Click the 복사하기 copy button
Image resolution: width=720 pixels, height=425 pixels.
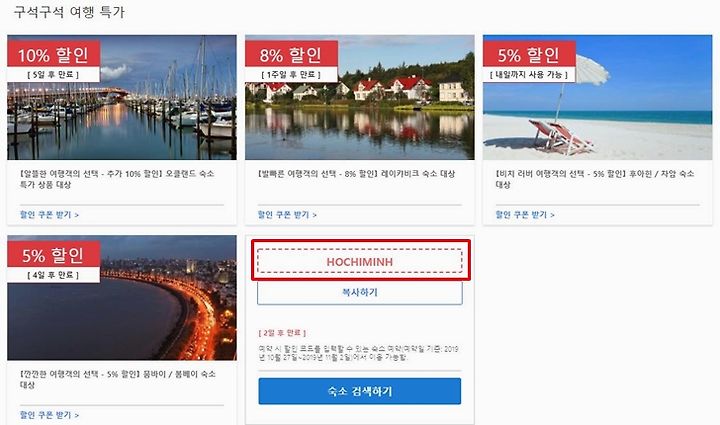pyautogui.click(x=360, y=292)
